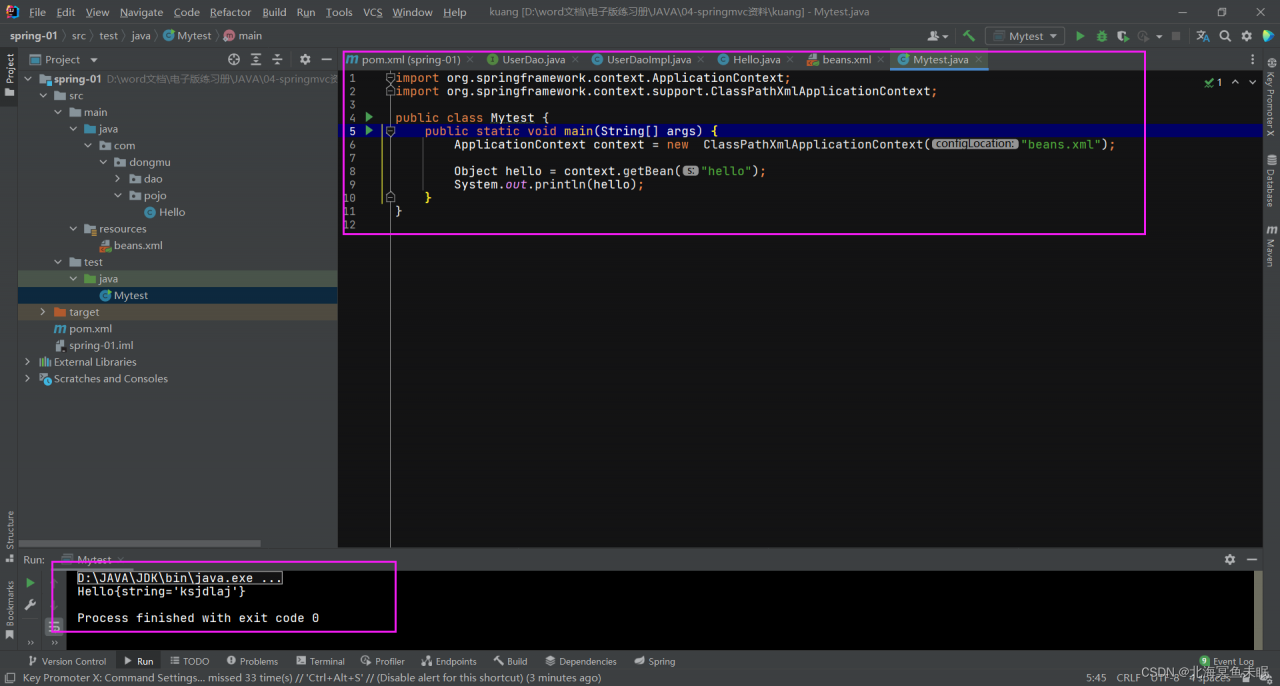This screenshot has height=686, width=1280.
Task: Expand External Libraries node
Action: pyautogui.click(x=27, y=362)
